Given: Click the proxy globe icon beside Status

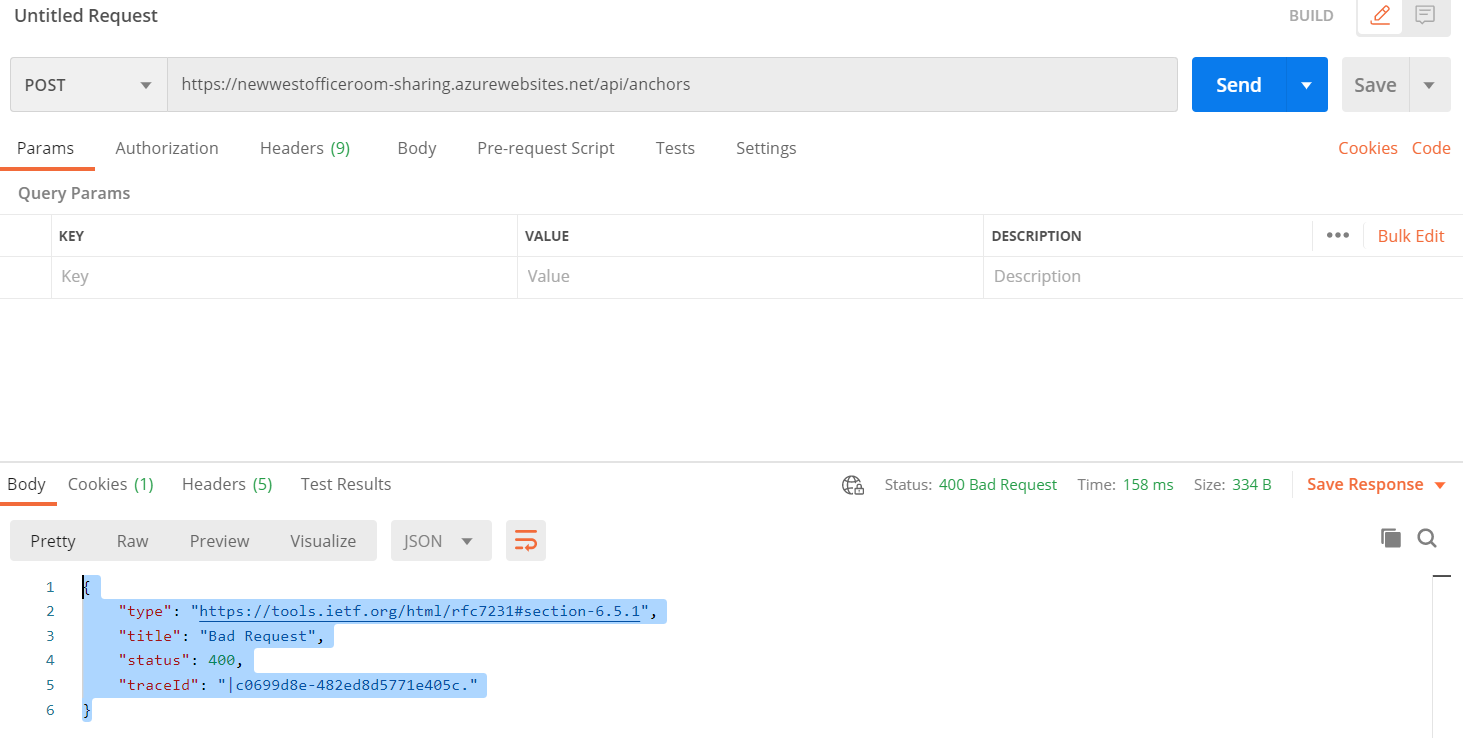Looking at the screenshot, I should pyautogui.click(x=852, y=484).
